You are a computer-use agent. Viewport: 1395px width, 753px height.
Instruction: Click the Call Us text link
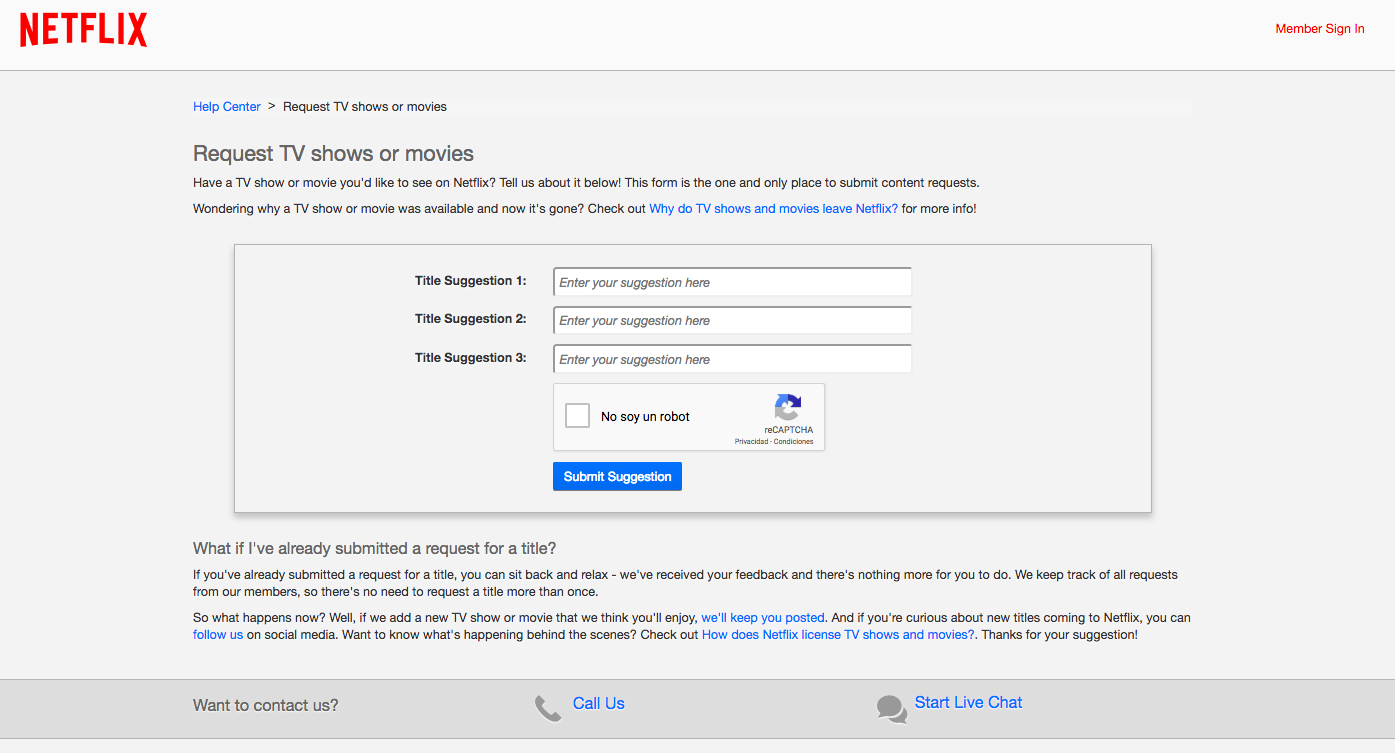(598, 704)
